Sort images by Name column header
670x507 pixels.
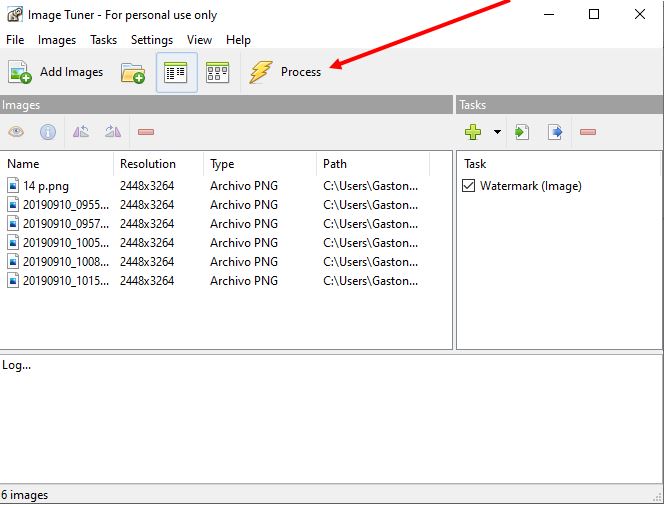(23, 164)
